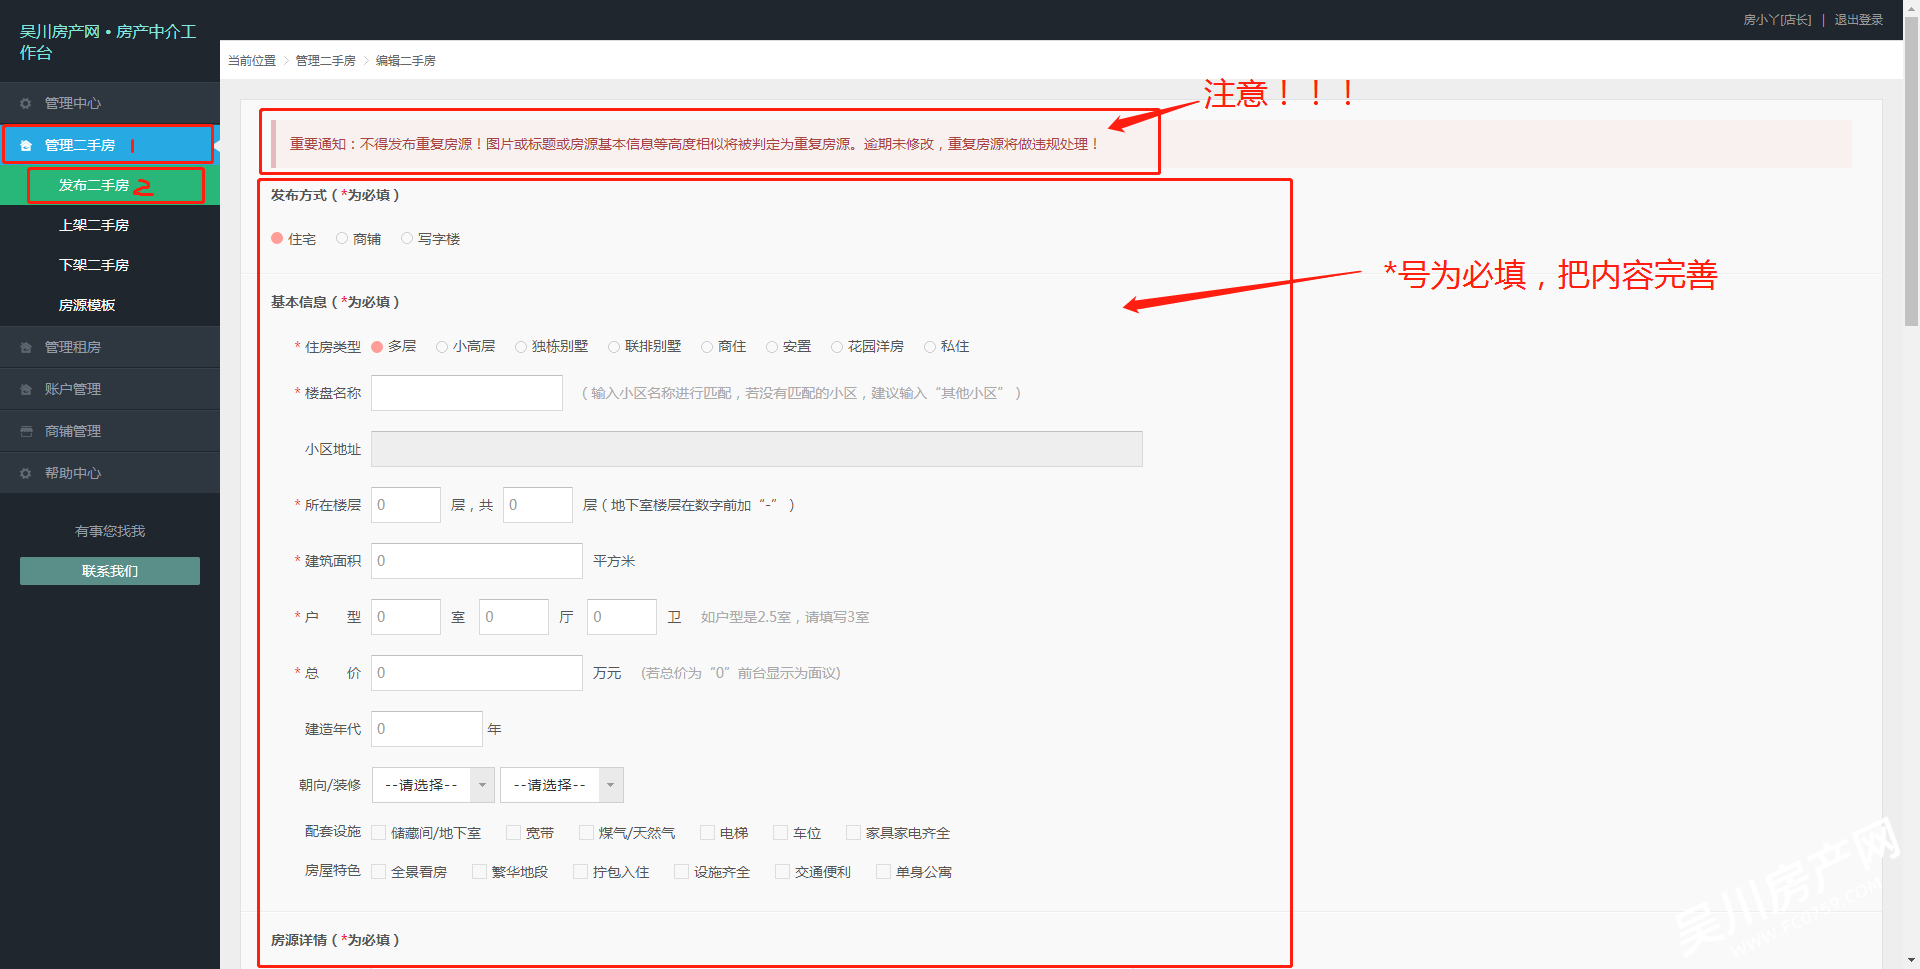
Task: Expand 帮助中心 sidebar section
Action: (110, 473)
